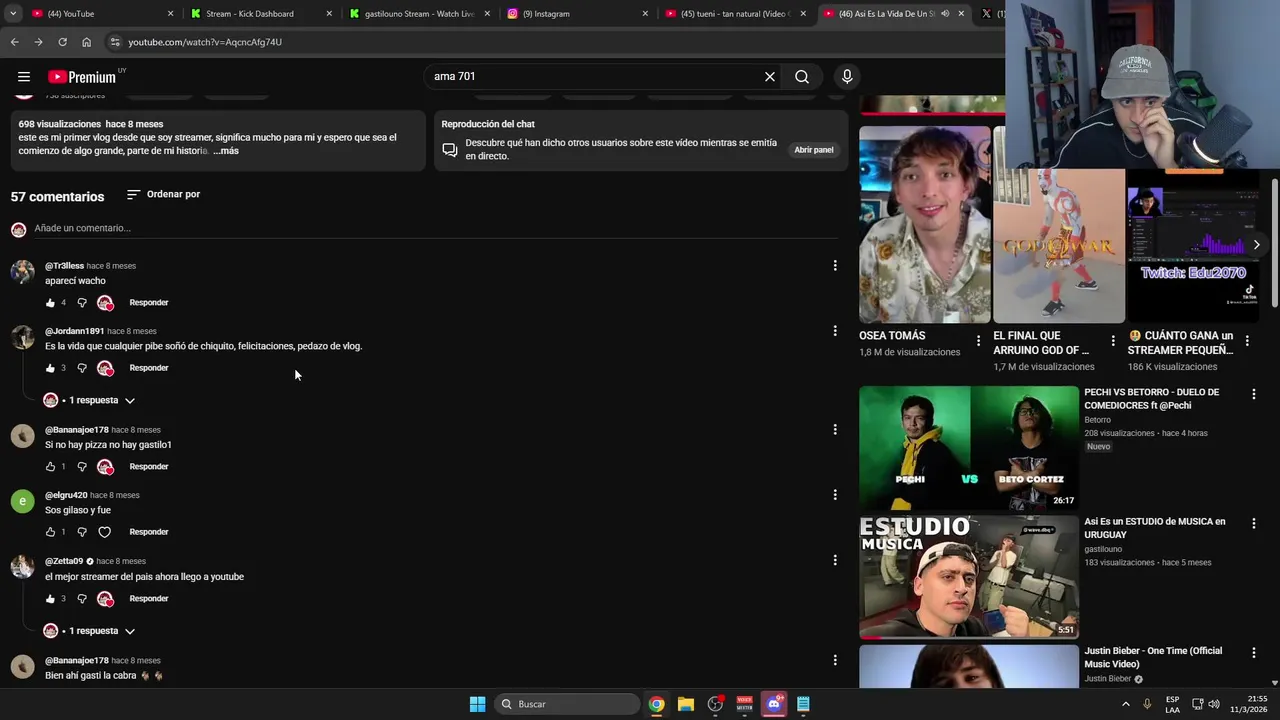Open Chrome tab search dropdown arrow
The image size is (1280, 720).
click(13, 14)
